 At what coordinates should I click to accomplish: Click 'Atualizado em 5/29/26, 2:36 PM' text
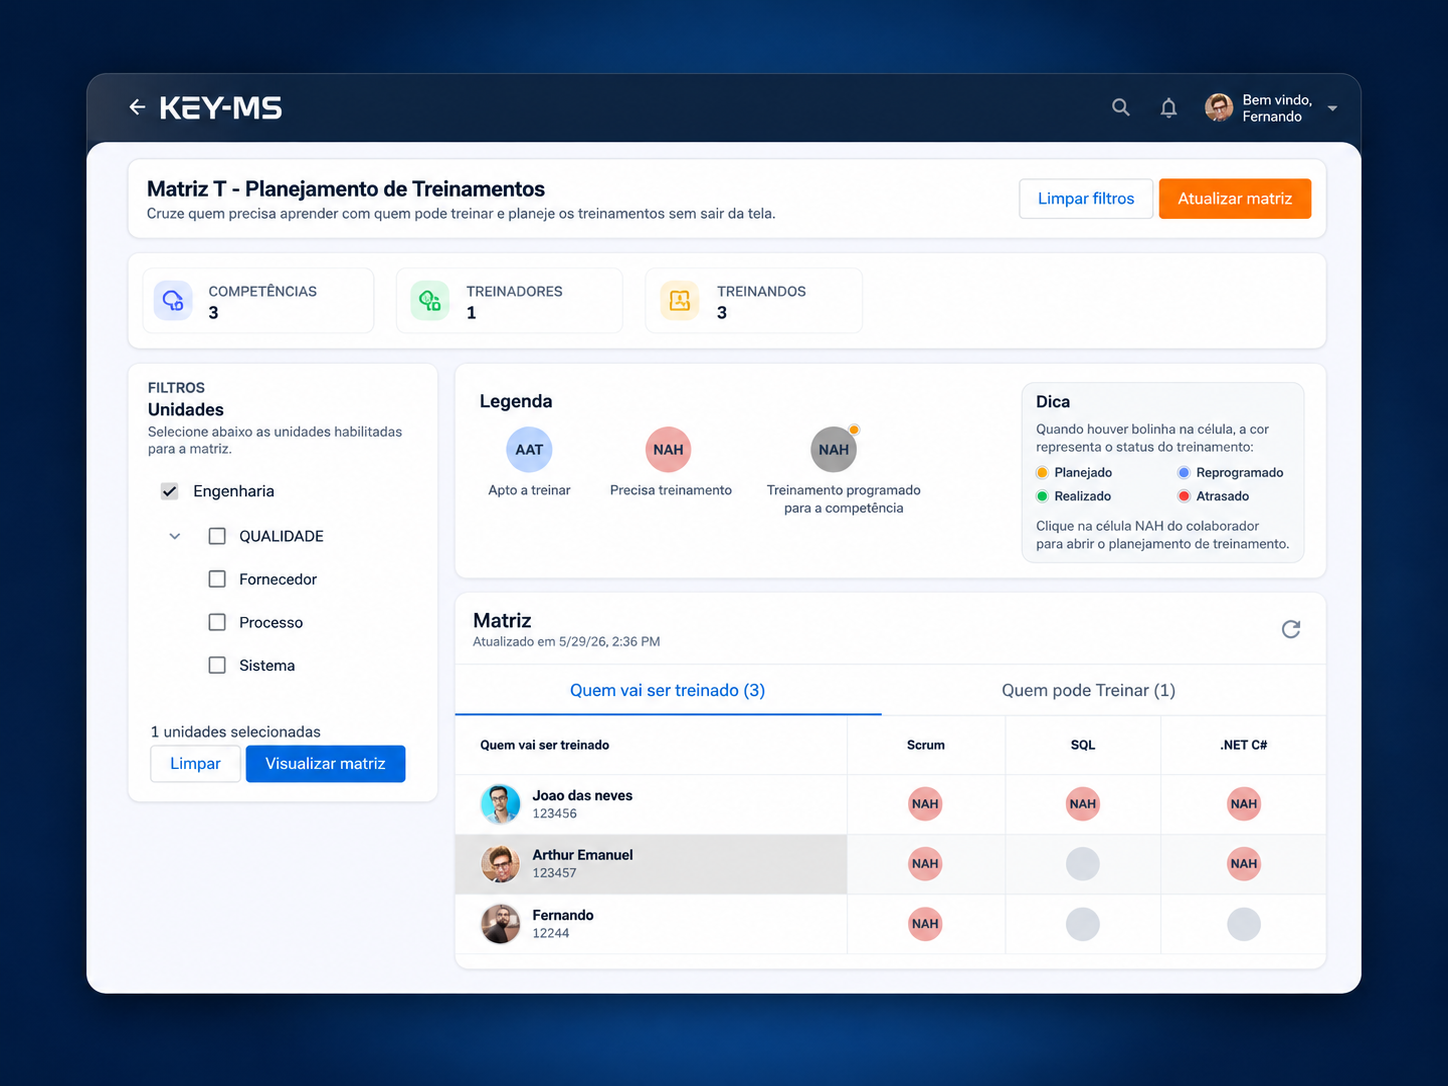566,642
